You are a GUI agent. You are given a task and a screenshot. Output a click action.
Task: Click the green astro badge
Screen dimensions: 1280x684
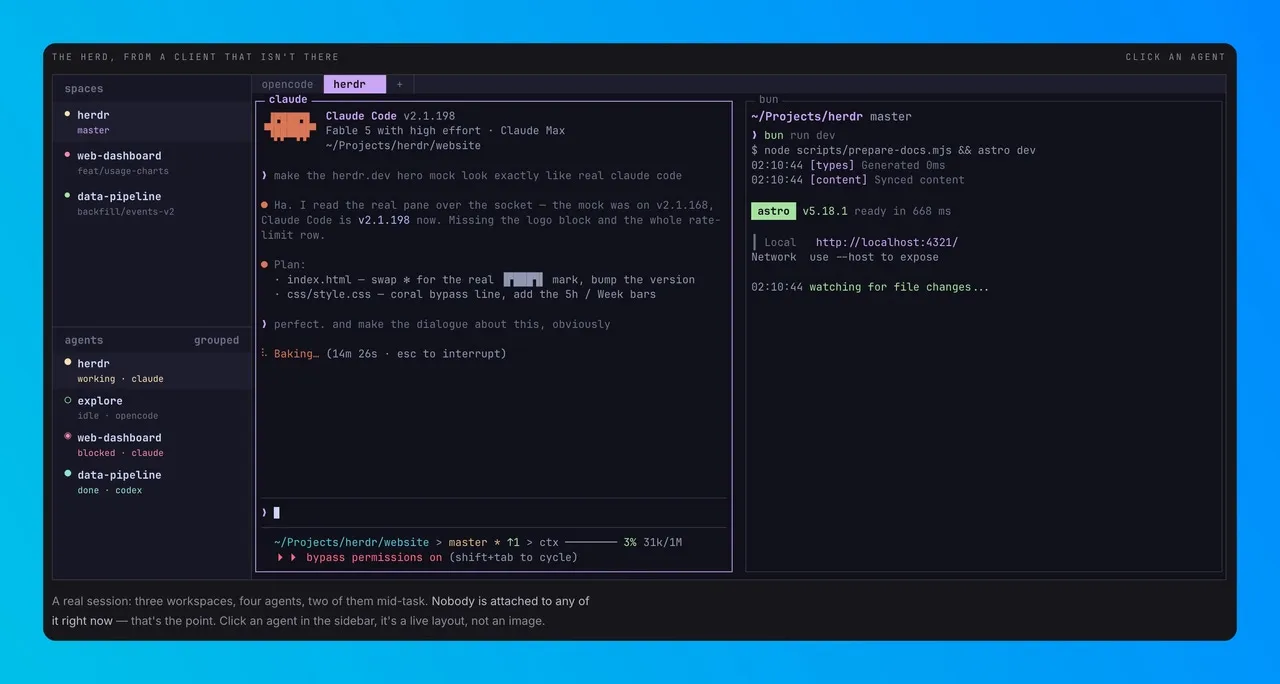(774, 211)
